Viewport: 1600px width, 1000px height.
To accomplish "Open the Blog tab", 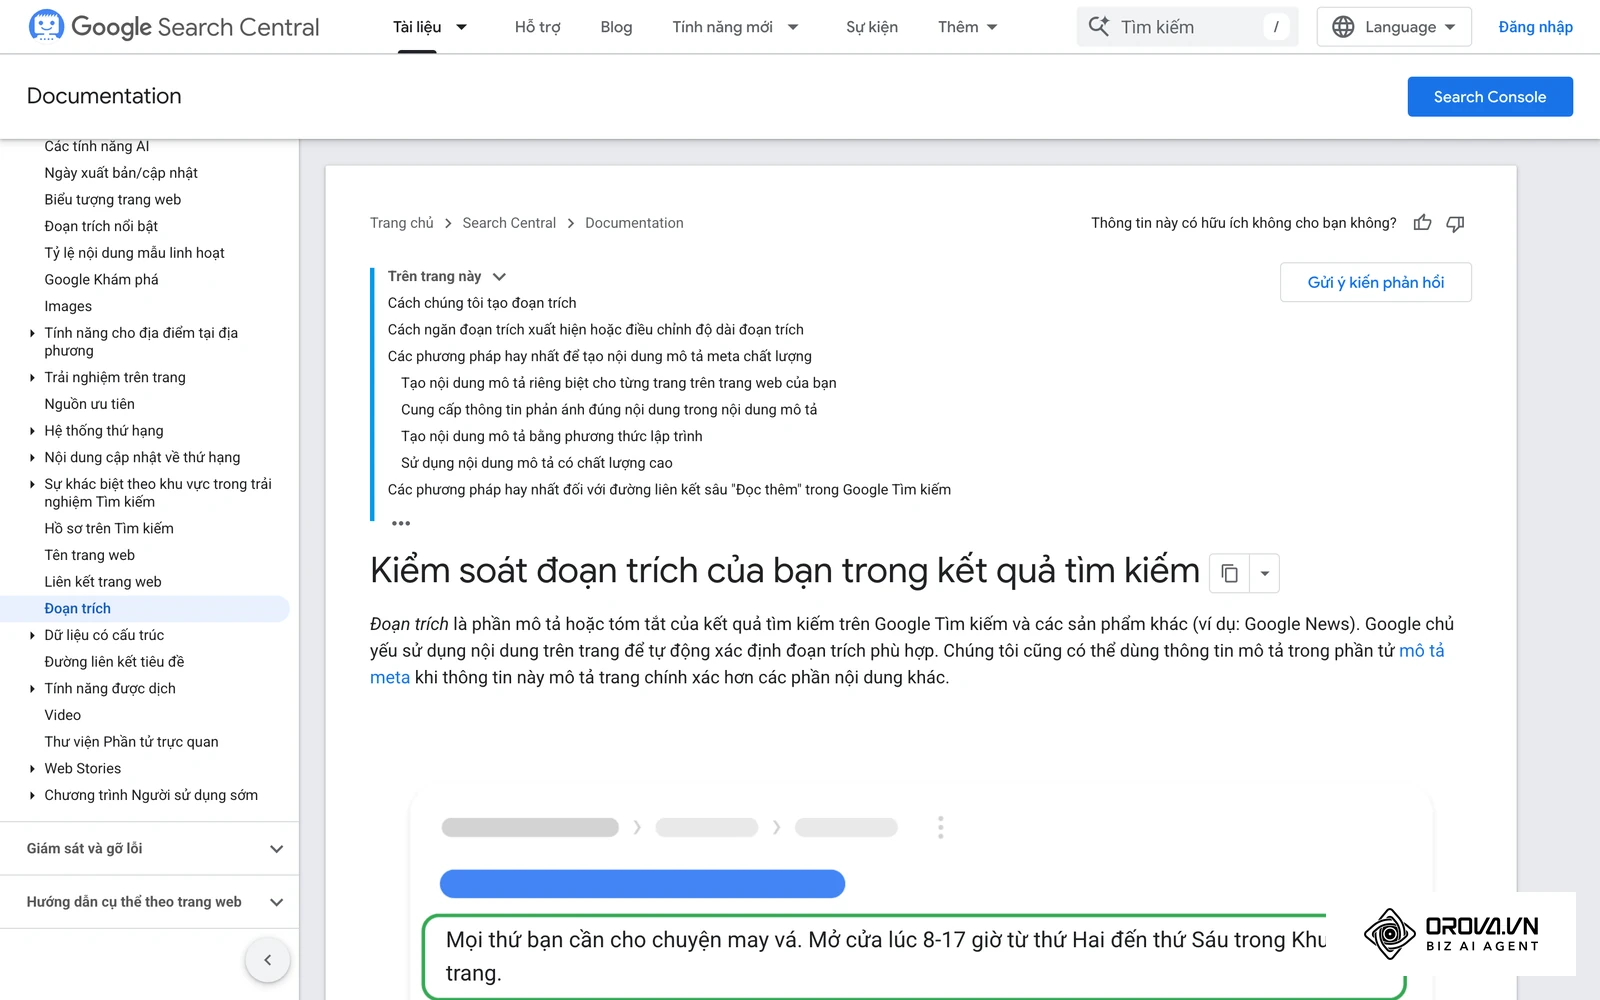I will point(616,27).
